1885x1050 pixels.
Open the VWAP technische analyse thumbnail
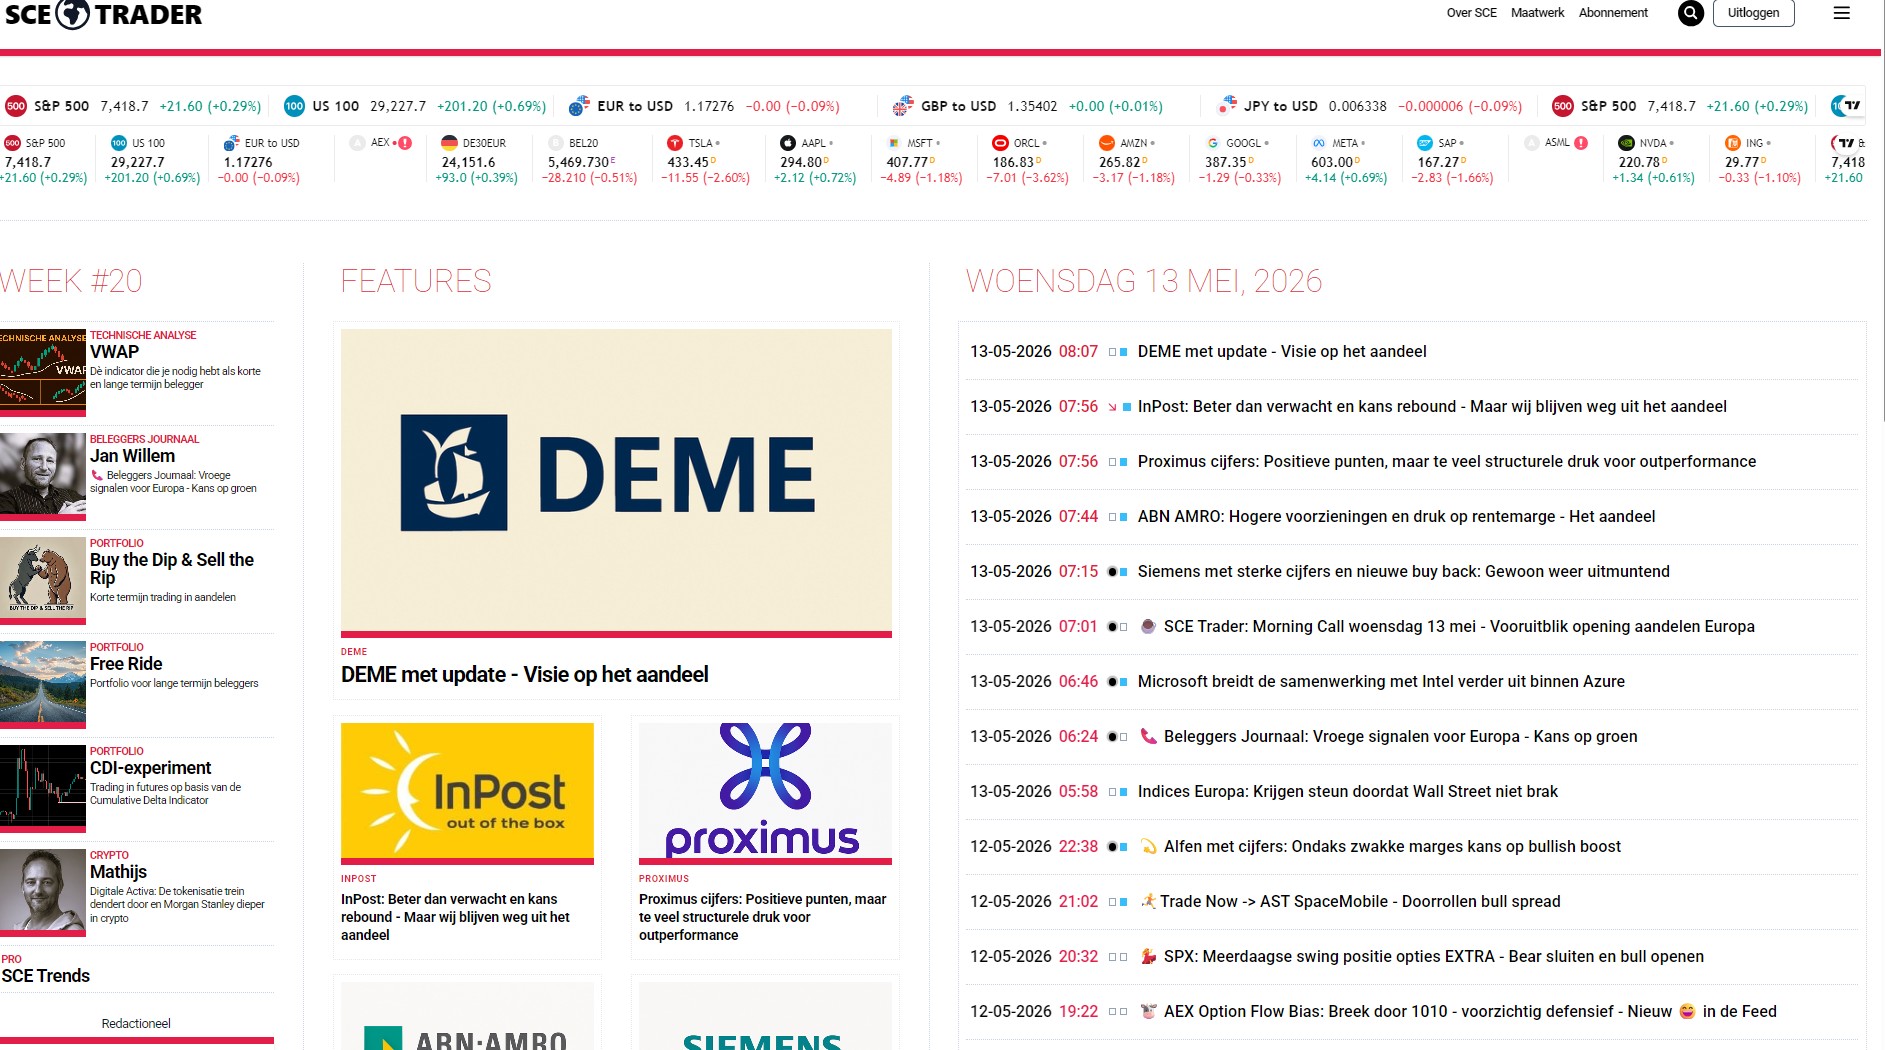pos(43,372)
